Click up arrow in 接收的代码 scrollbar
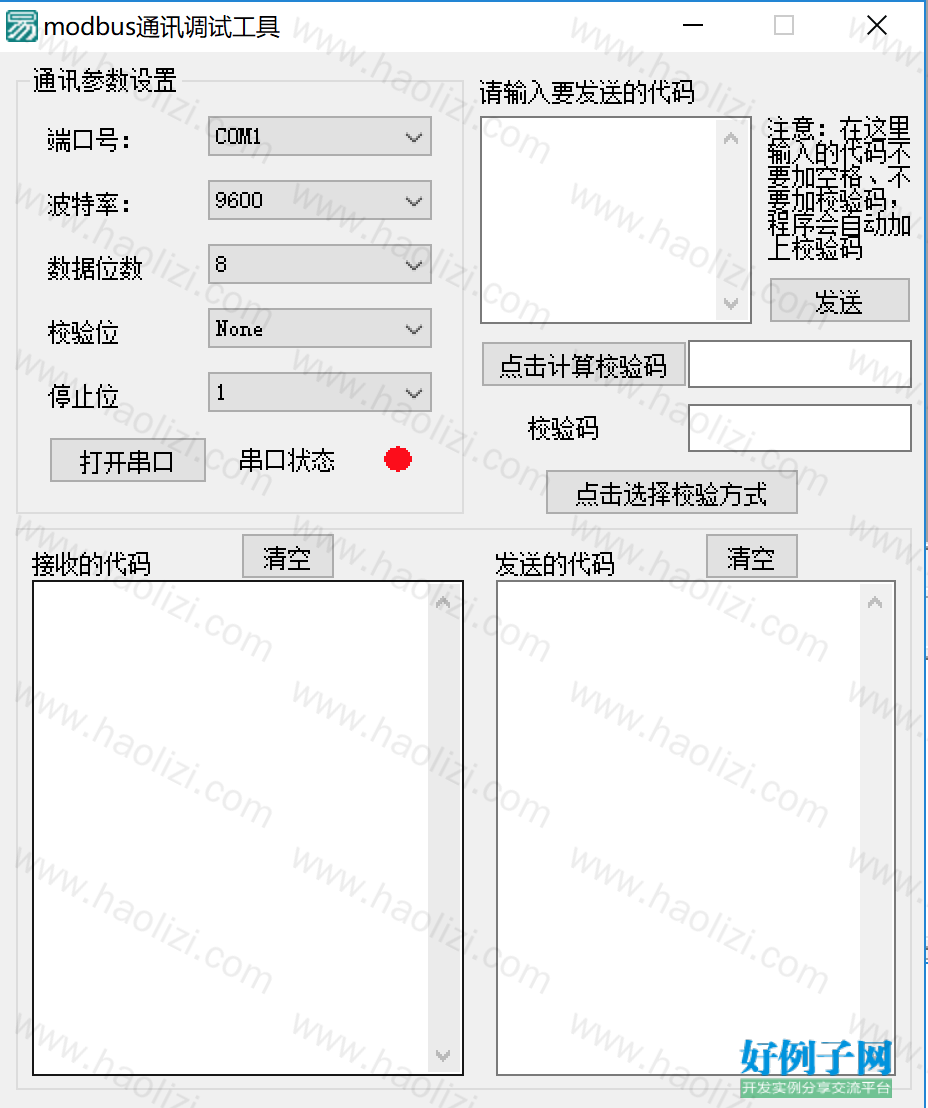 443,603
